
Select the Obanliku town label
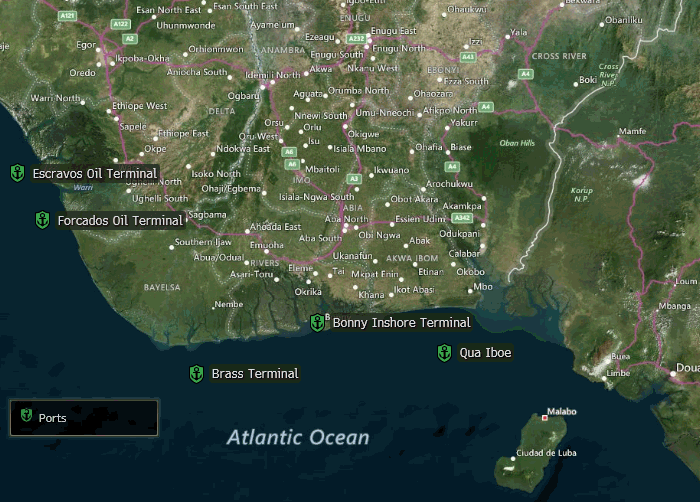(623, 20)
